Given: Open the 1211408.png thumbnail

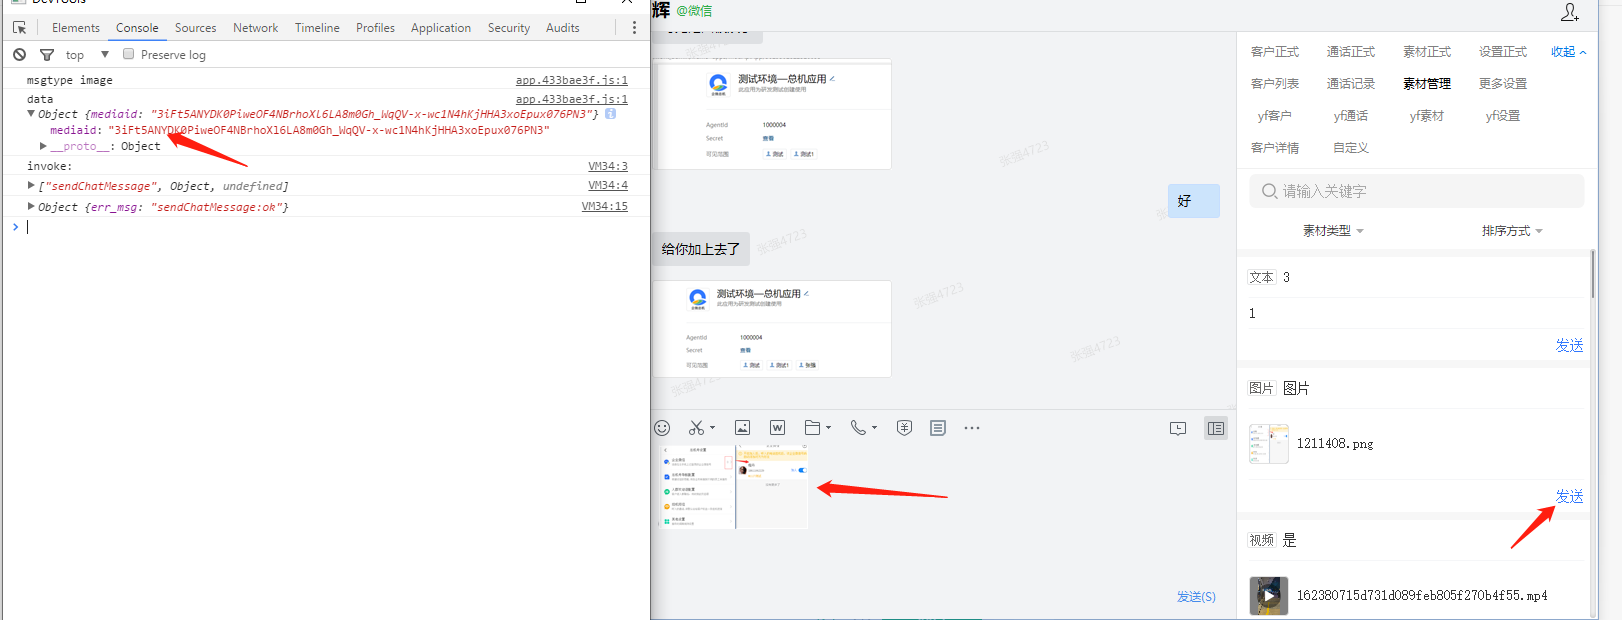Looking at the screenshot, I should point(1269,444).
